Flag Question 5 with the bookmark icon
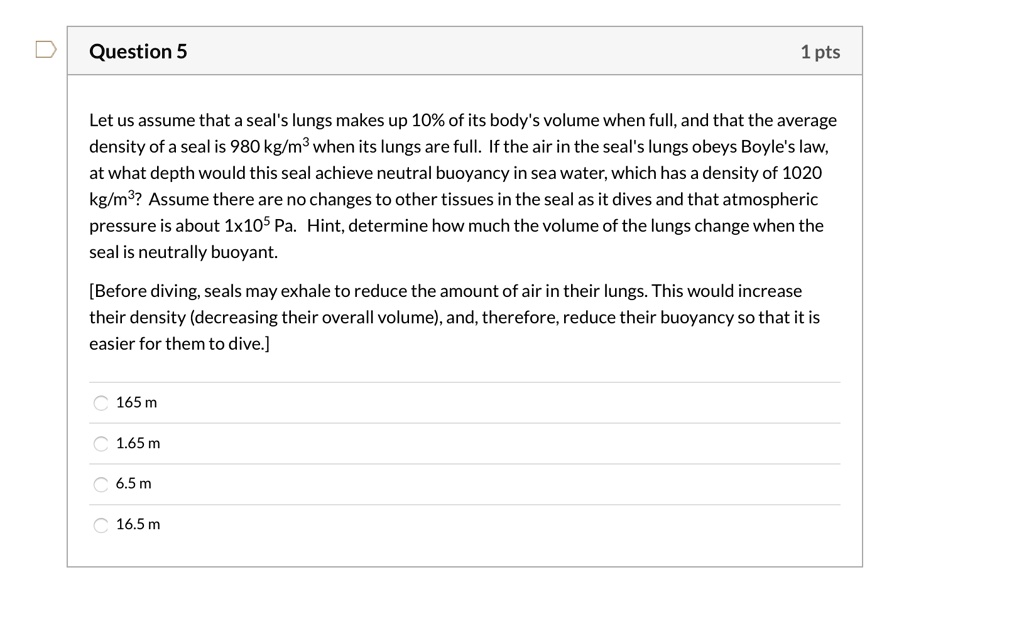This screenshot has width=1024, height=619. (x=46, y=50)
